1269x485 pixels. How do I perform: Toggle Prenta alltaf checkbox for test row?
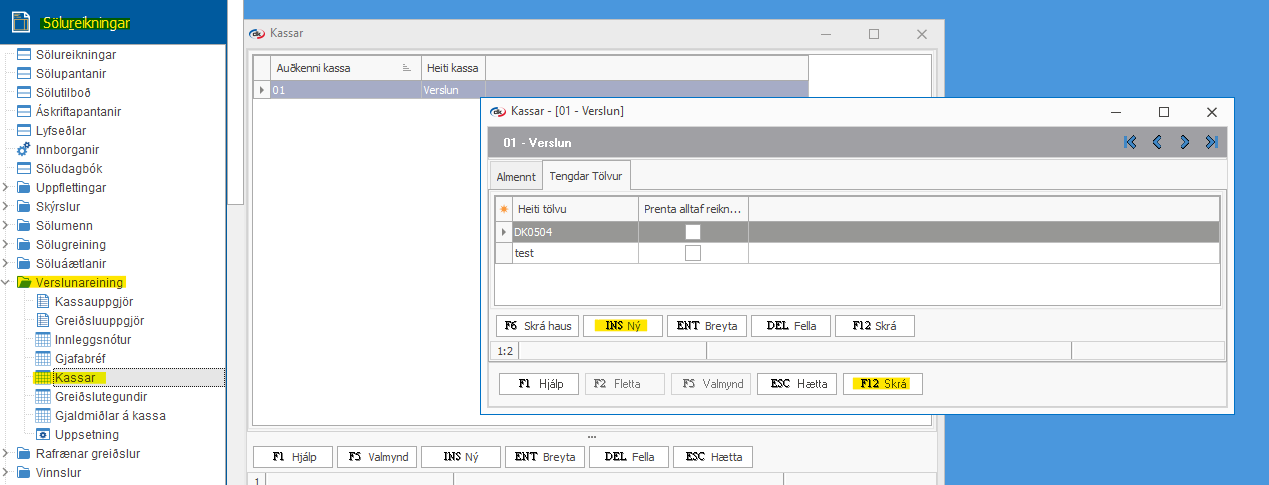[693, 254]
